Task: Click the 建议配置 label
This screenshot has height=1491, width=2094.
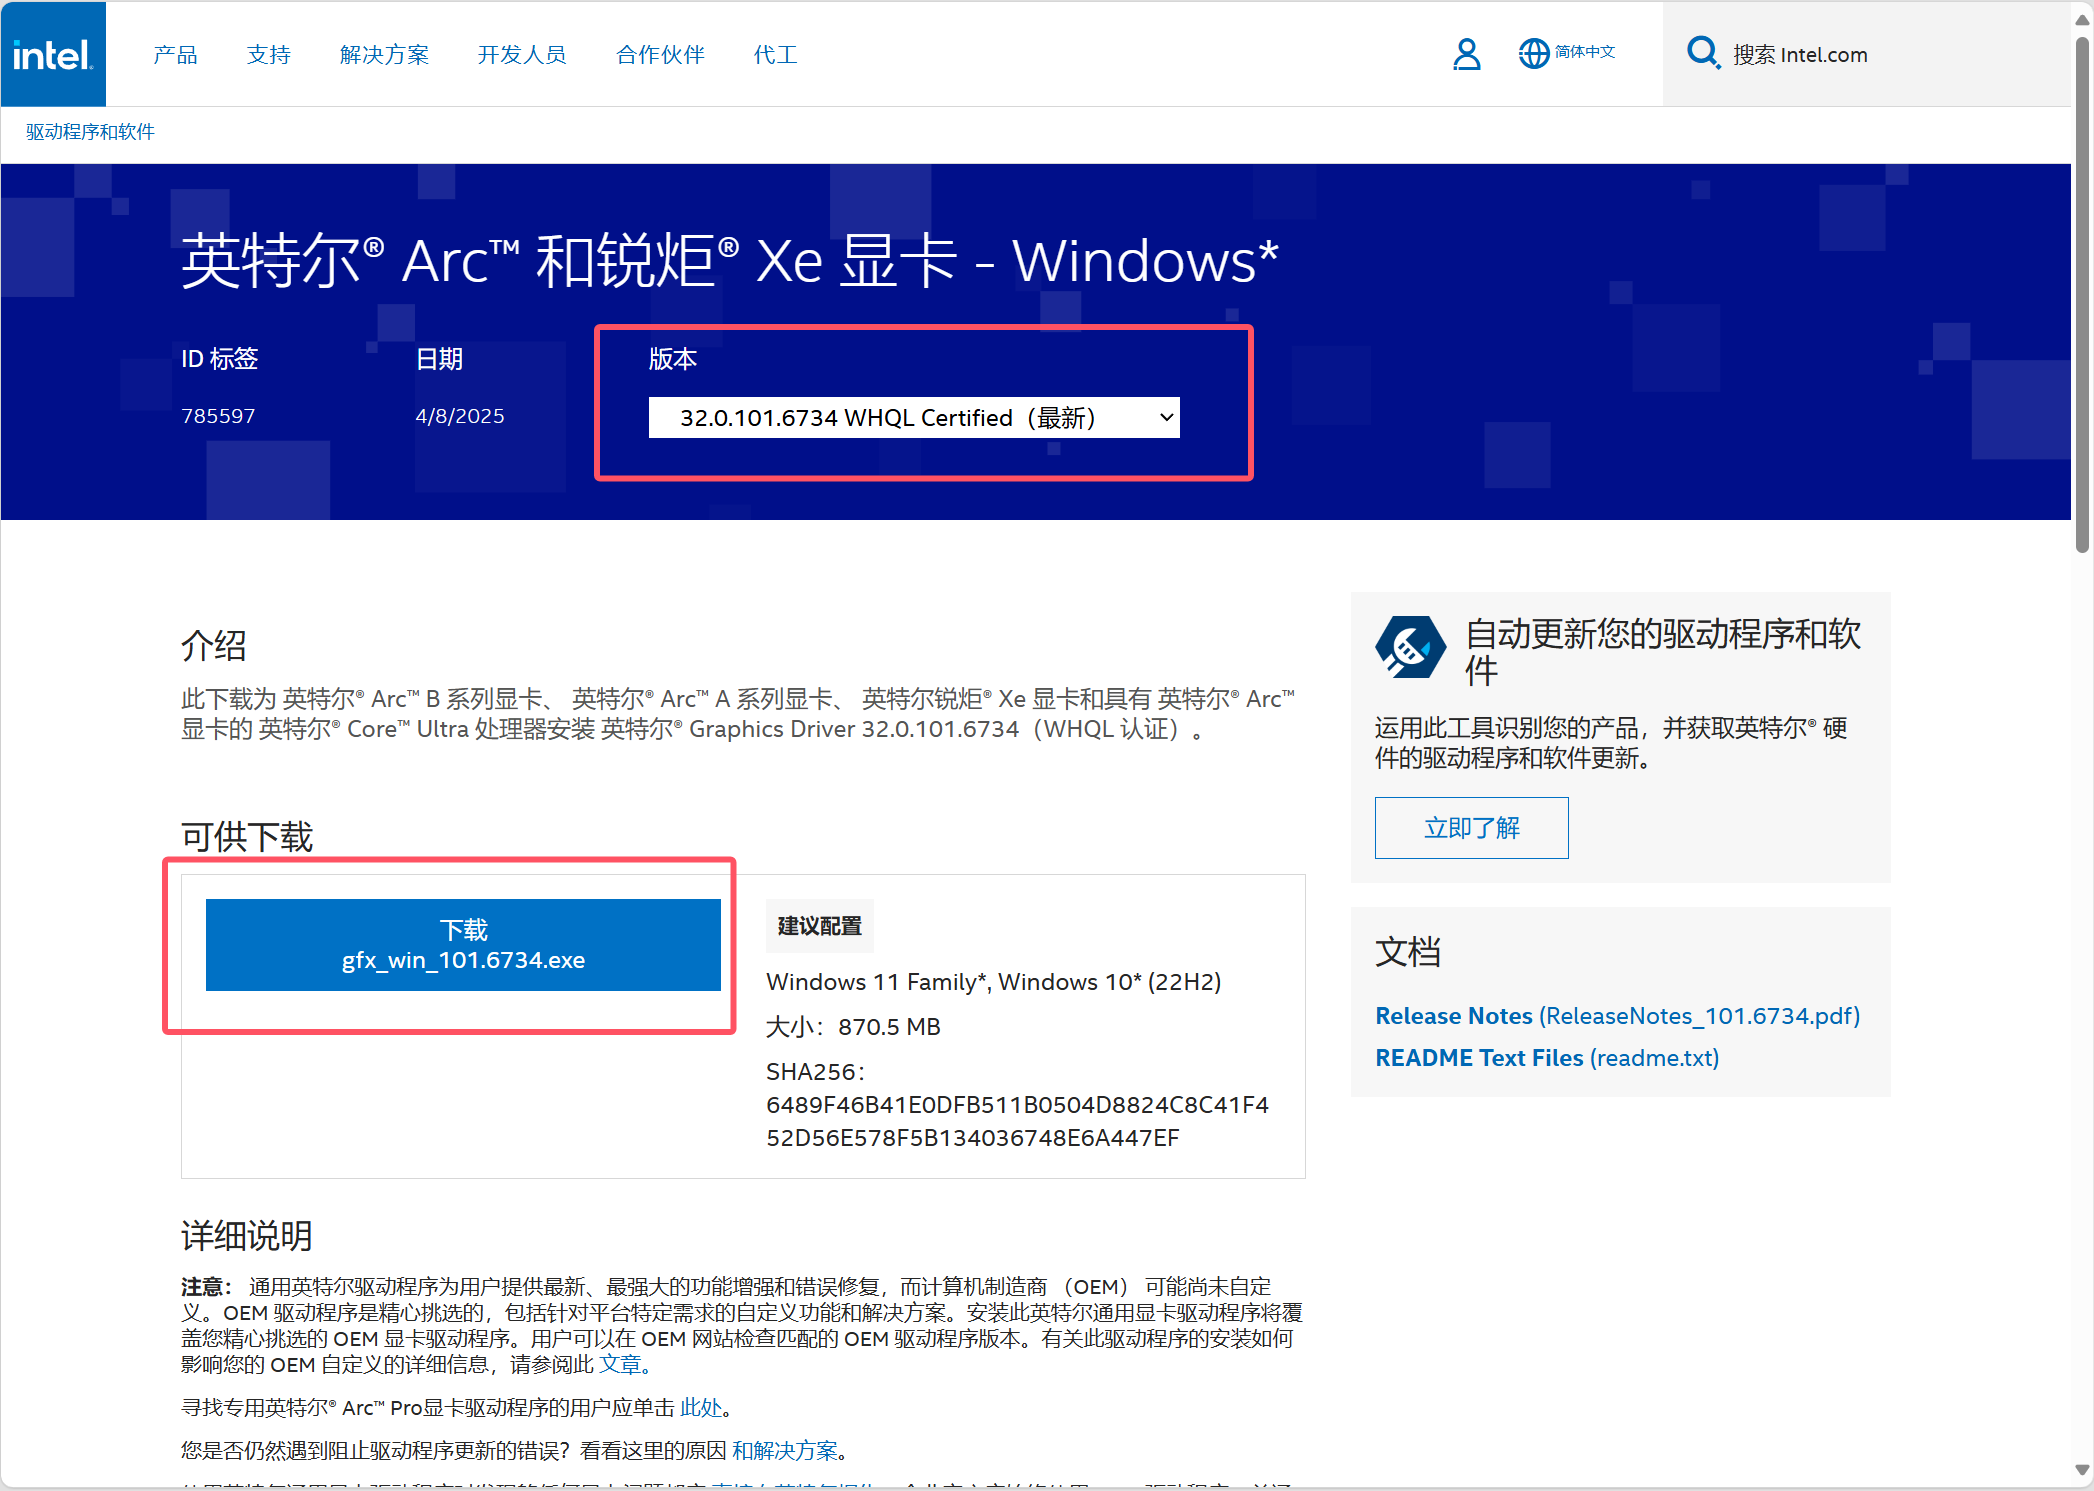Action: (x=820, y=926)
